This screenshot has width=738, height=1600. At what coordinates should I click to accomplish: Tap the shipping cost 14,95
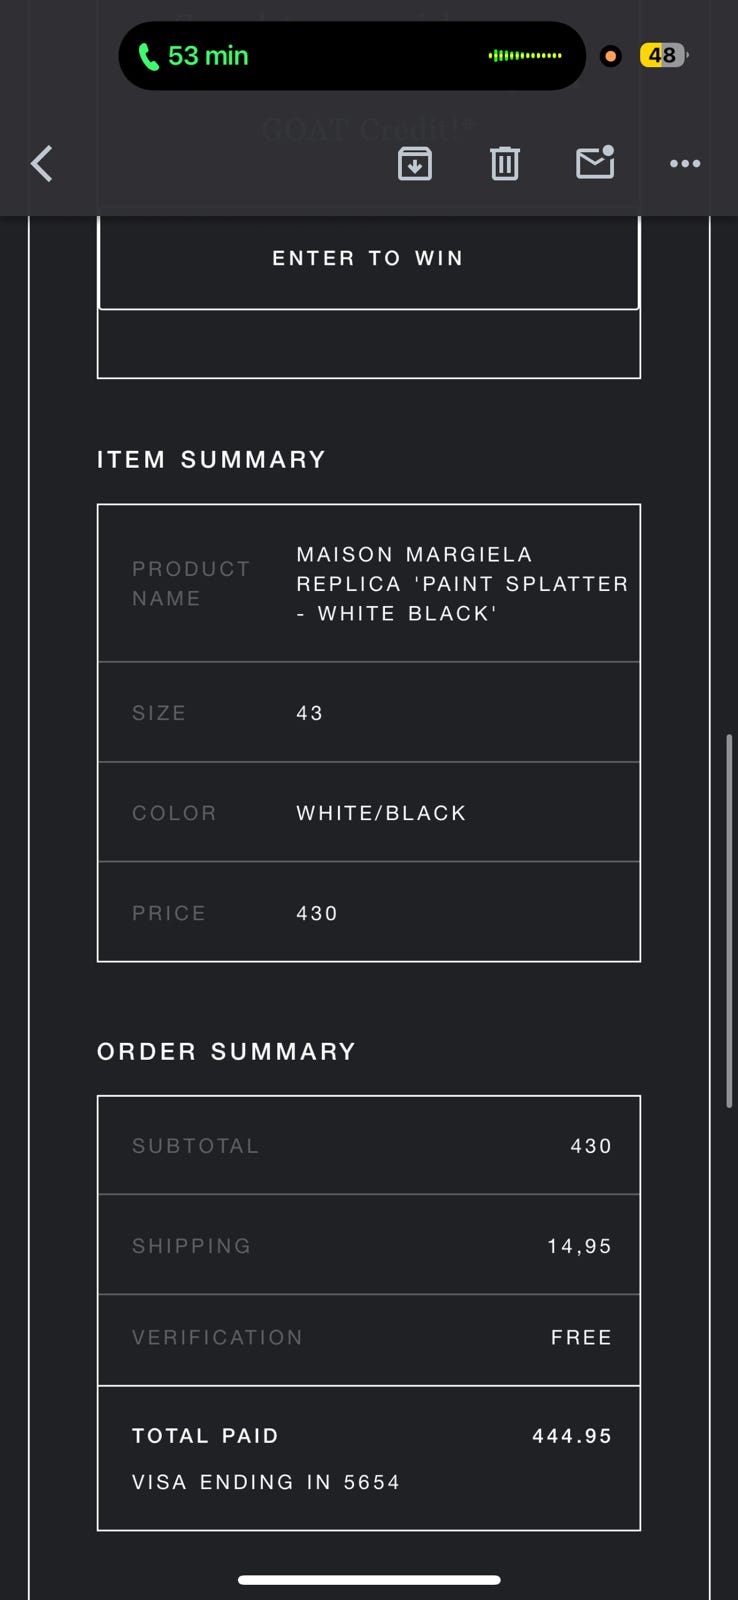(x=579, y=1246)
